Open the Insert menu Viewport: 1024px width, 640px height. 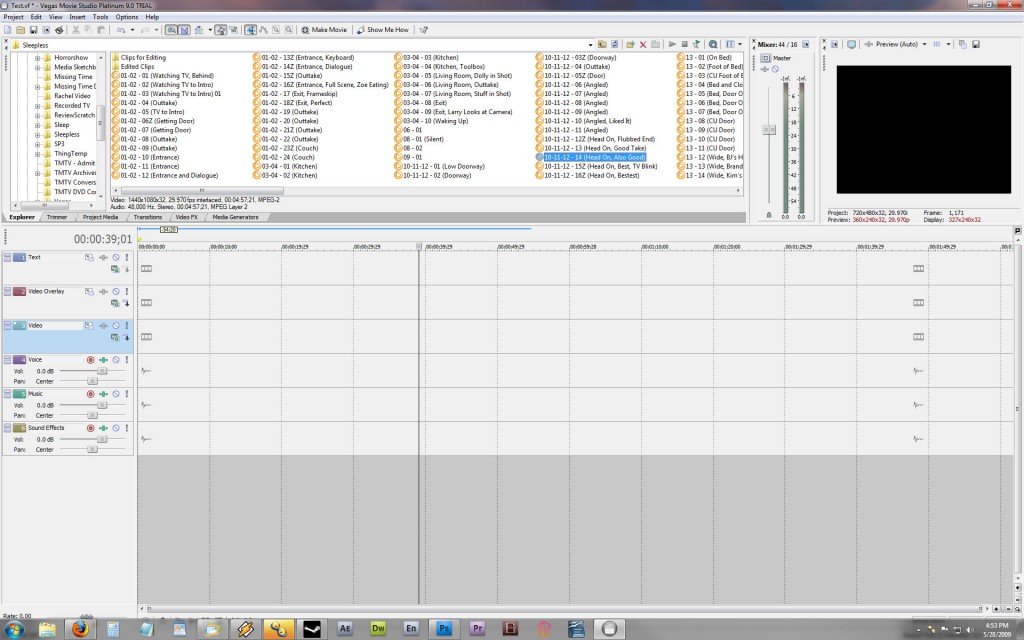coord(77,17)
